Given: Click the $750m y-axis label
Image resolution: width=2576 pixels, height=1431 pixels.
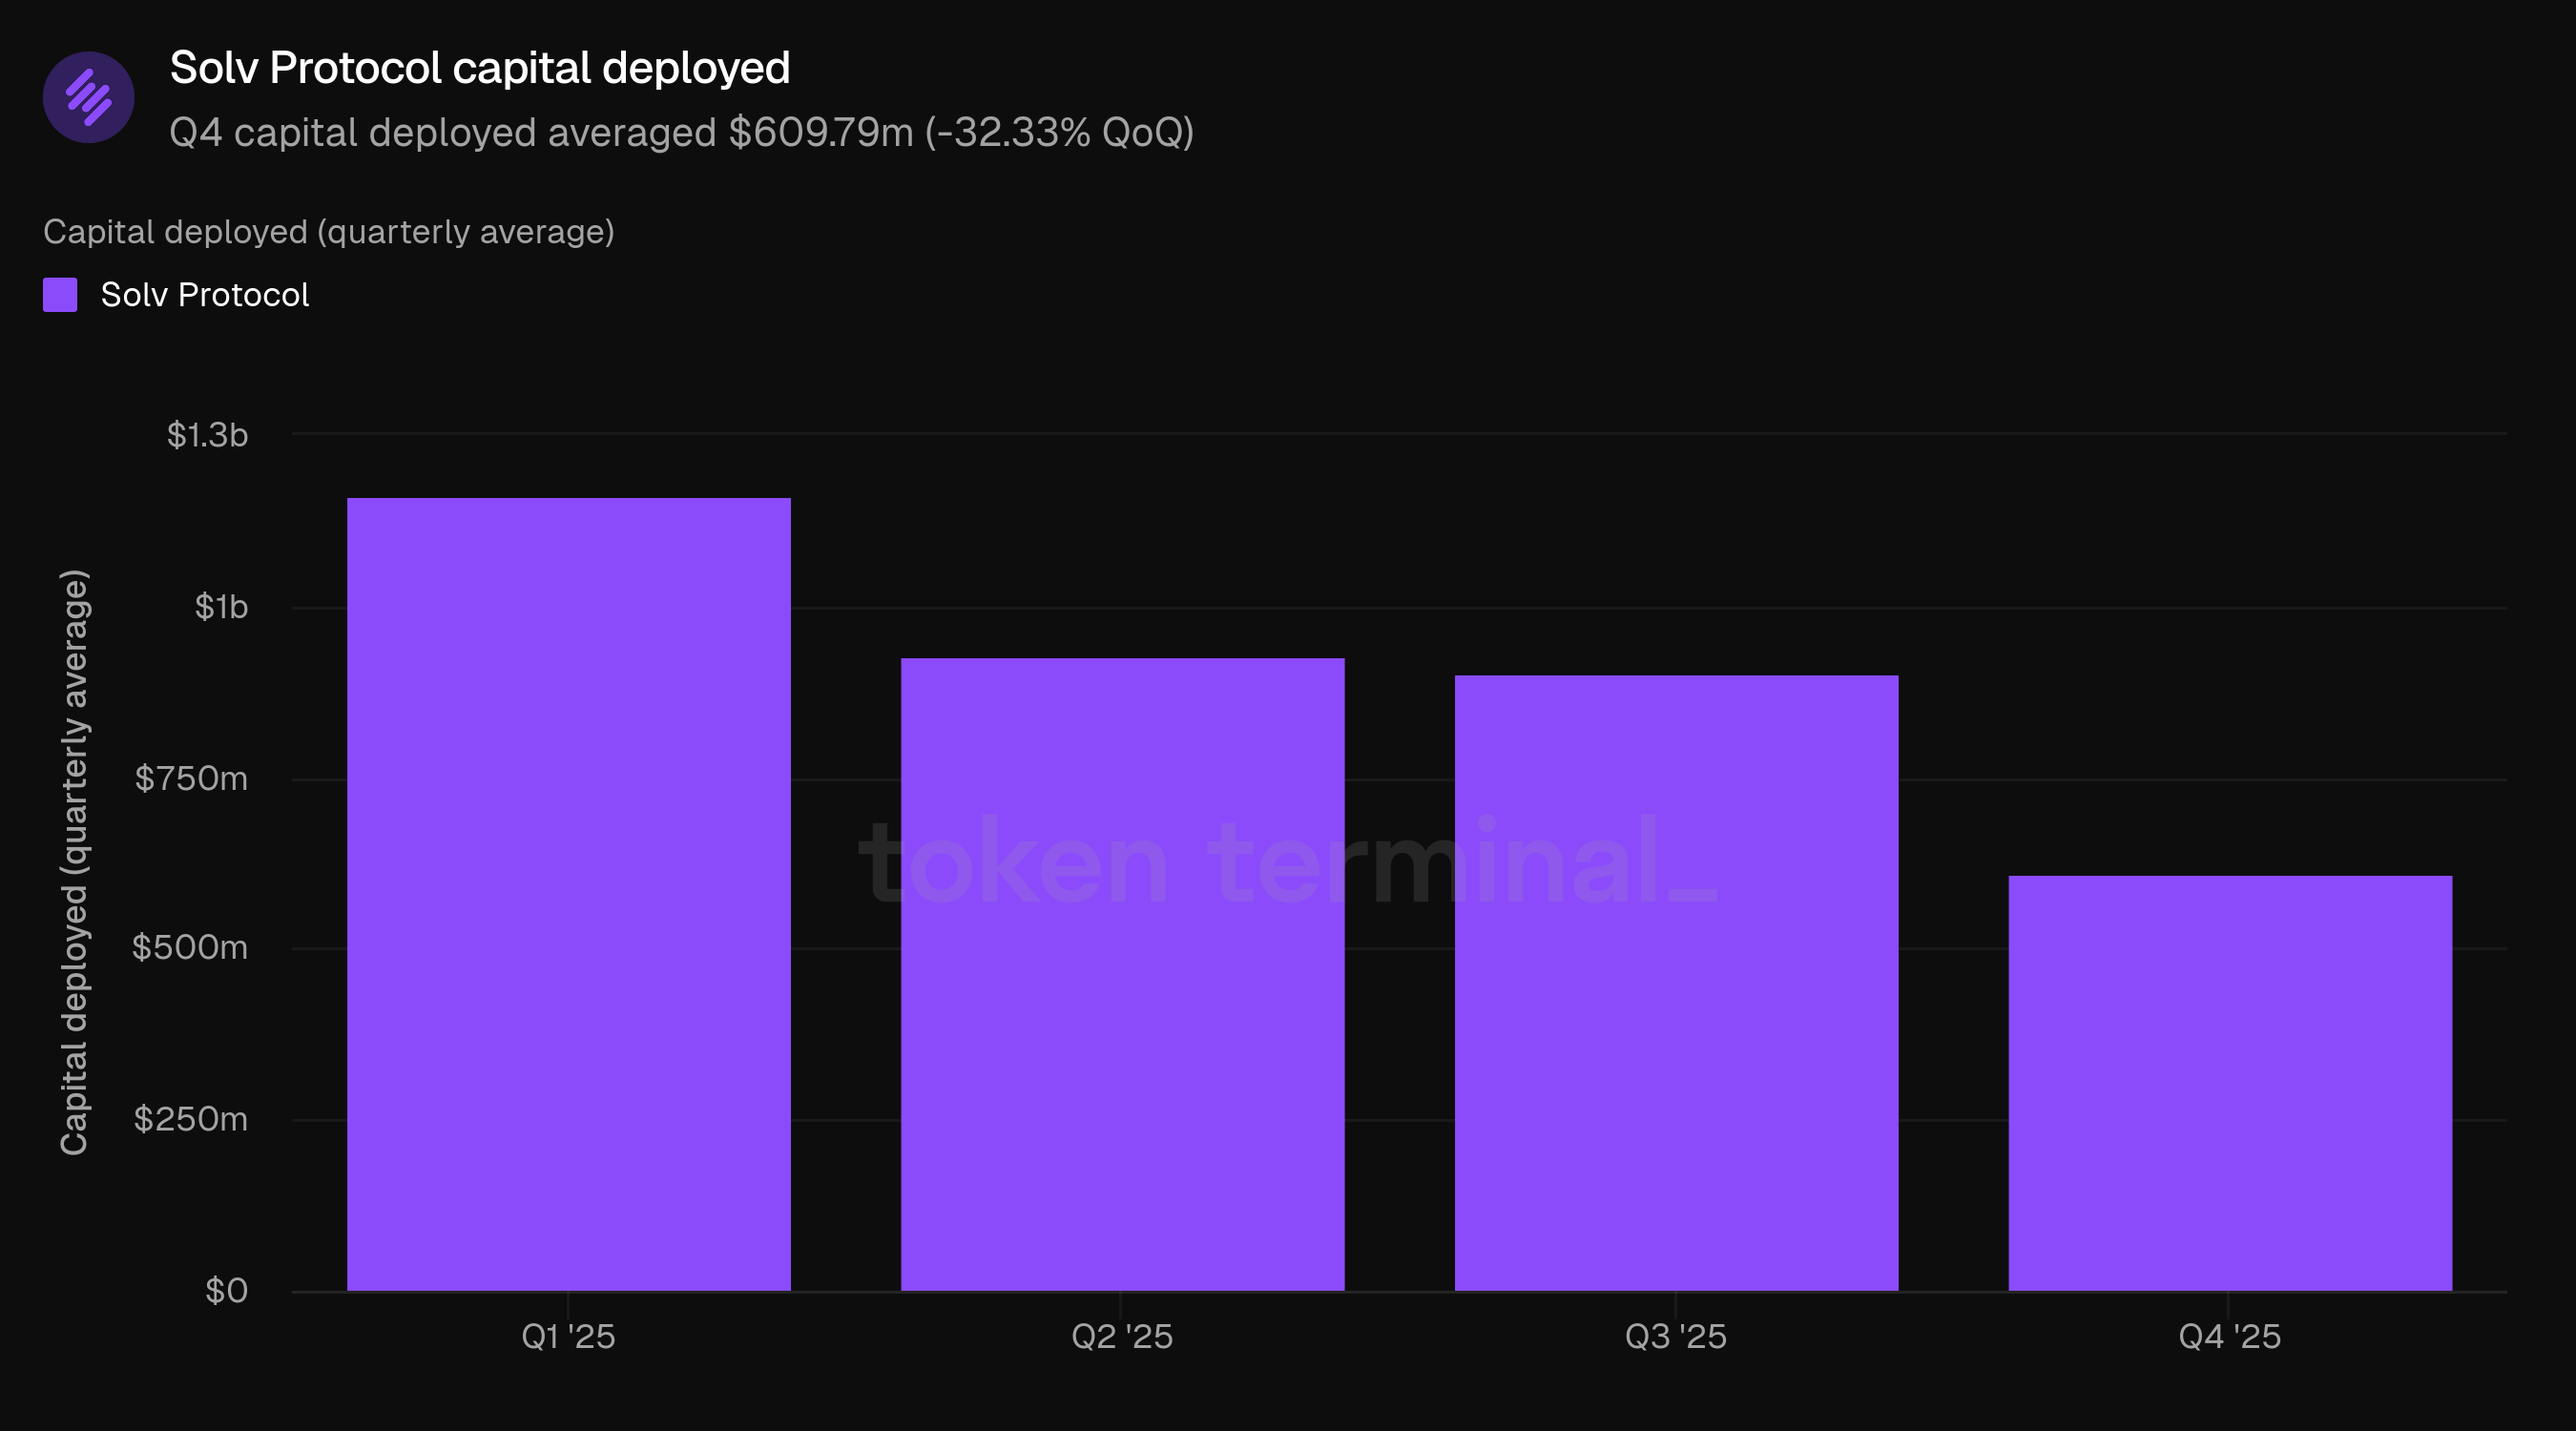Looking at the screenshot, I should click(x=191, y=778).
